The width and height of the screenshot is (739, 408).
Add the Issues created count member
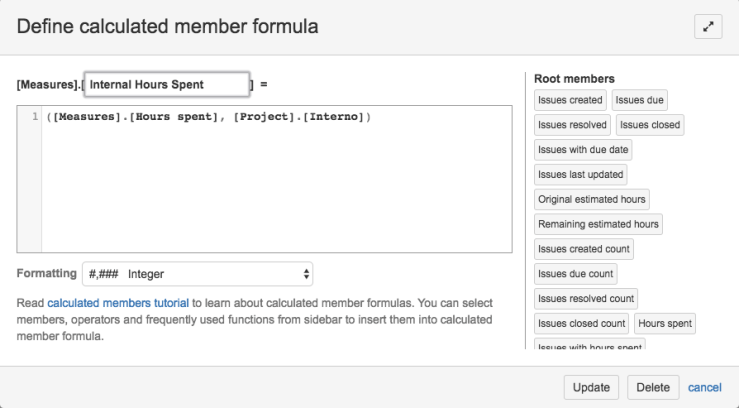(584, 249)
